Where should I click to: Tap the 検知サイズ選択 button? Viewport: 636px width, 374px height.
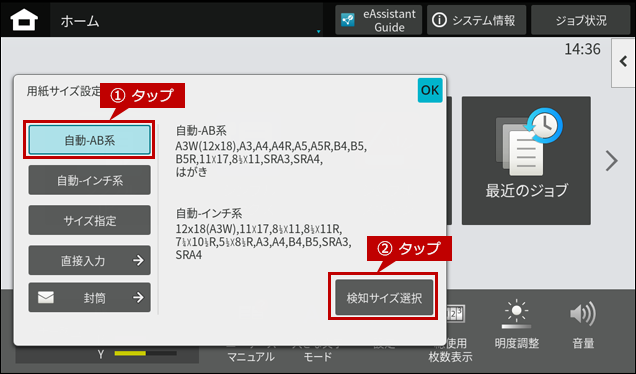tap(384, 298)
